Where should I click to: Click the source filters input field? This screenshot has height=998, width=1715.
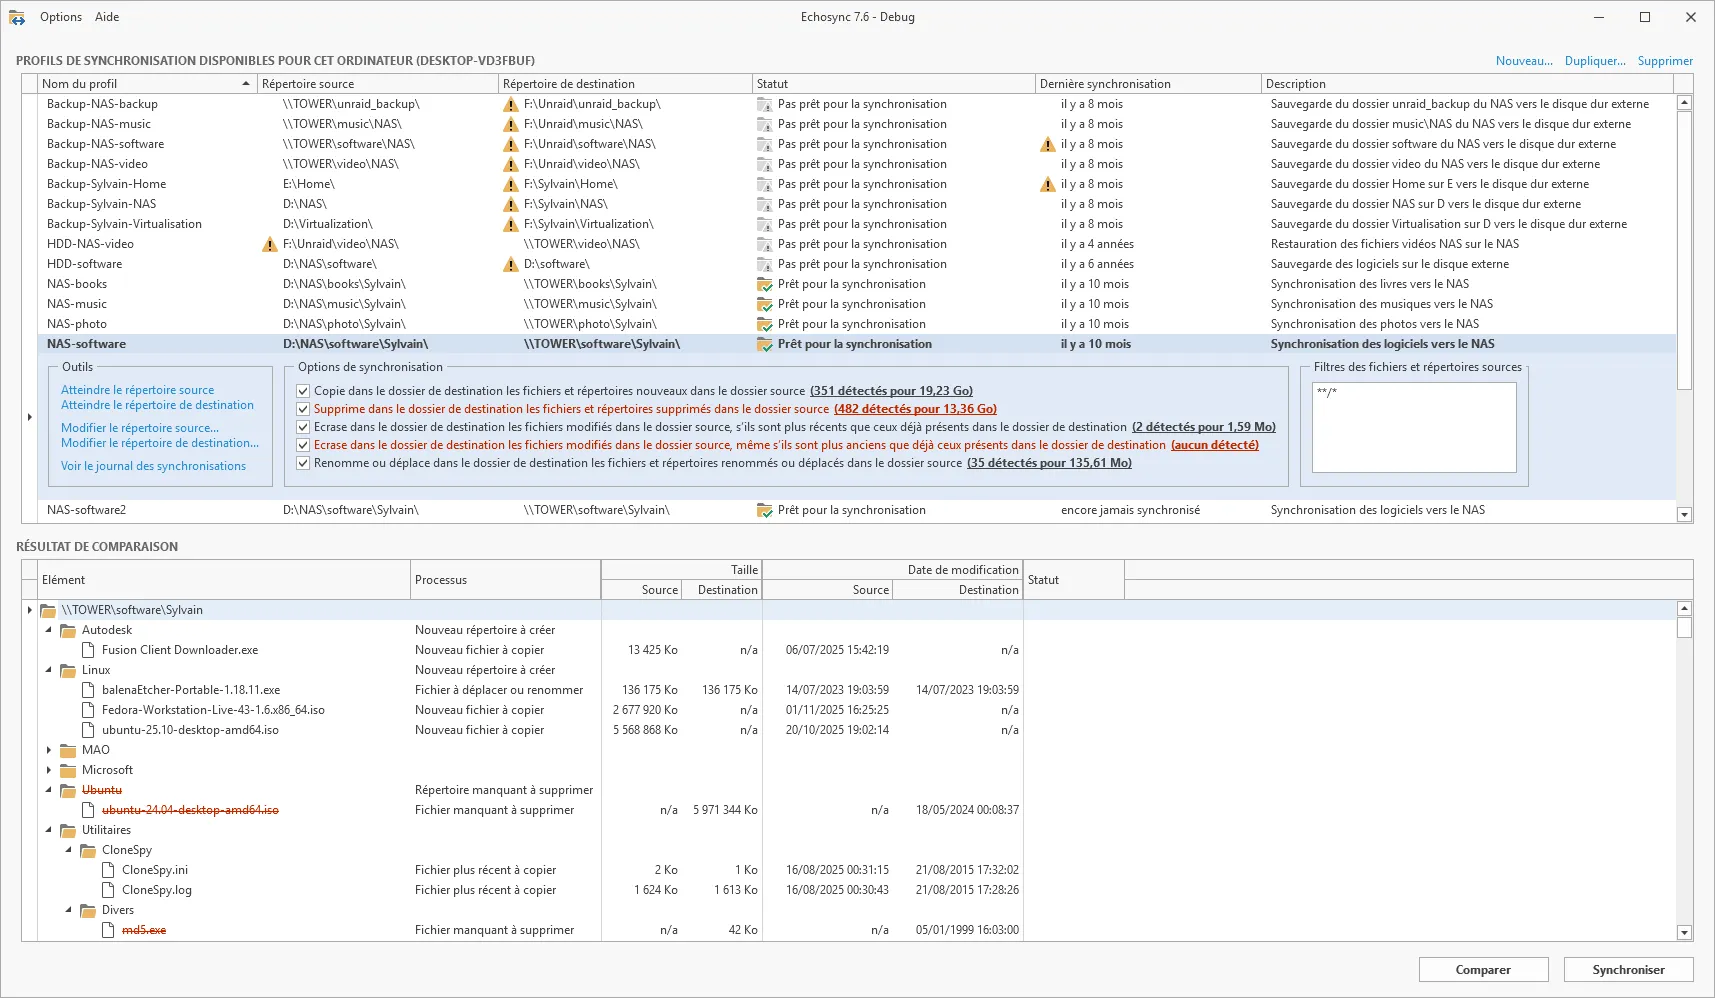click(x=1413, y=428)
